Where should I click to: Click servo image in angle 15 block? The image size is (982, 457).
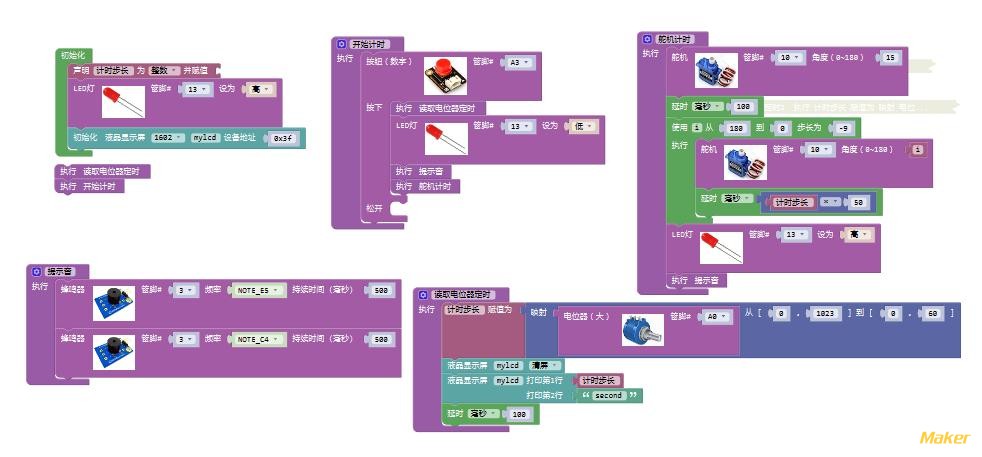point(716,70)
